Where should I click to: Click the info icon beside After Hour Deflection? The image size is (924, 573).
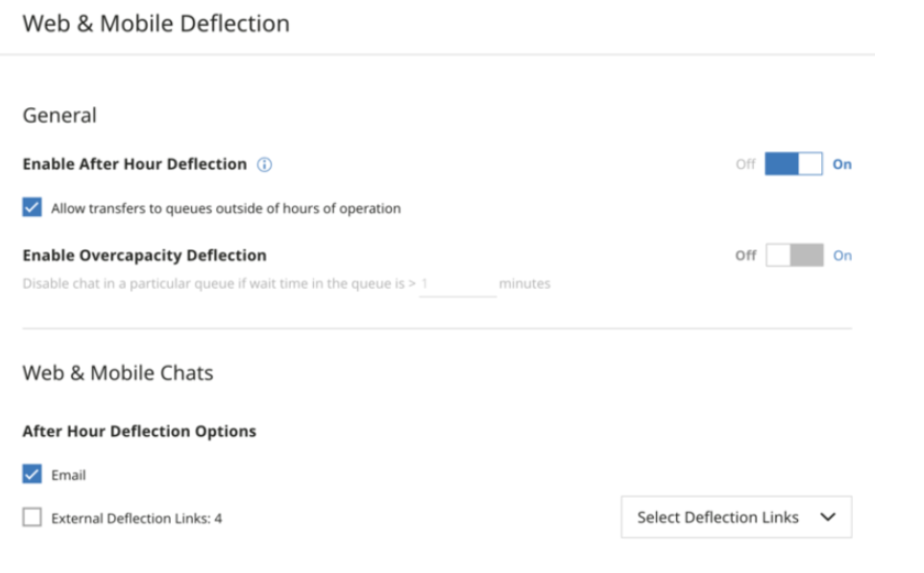point(265,164)
